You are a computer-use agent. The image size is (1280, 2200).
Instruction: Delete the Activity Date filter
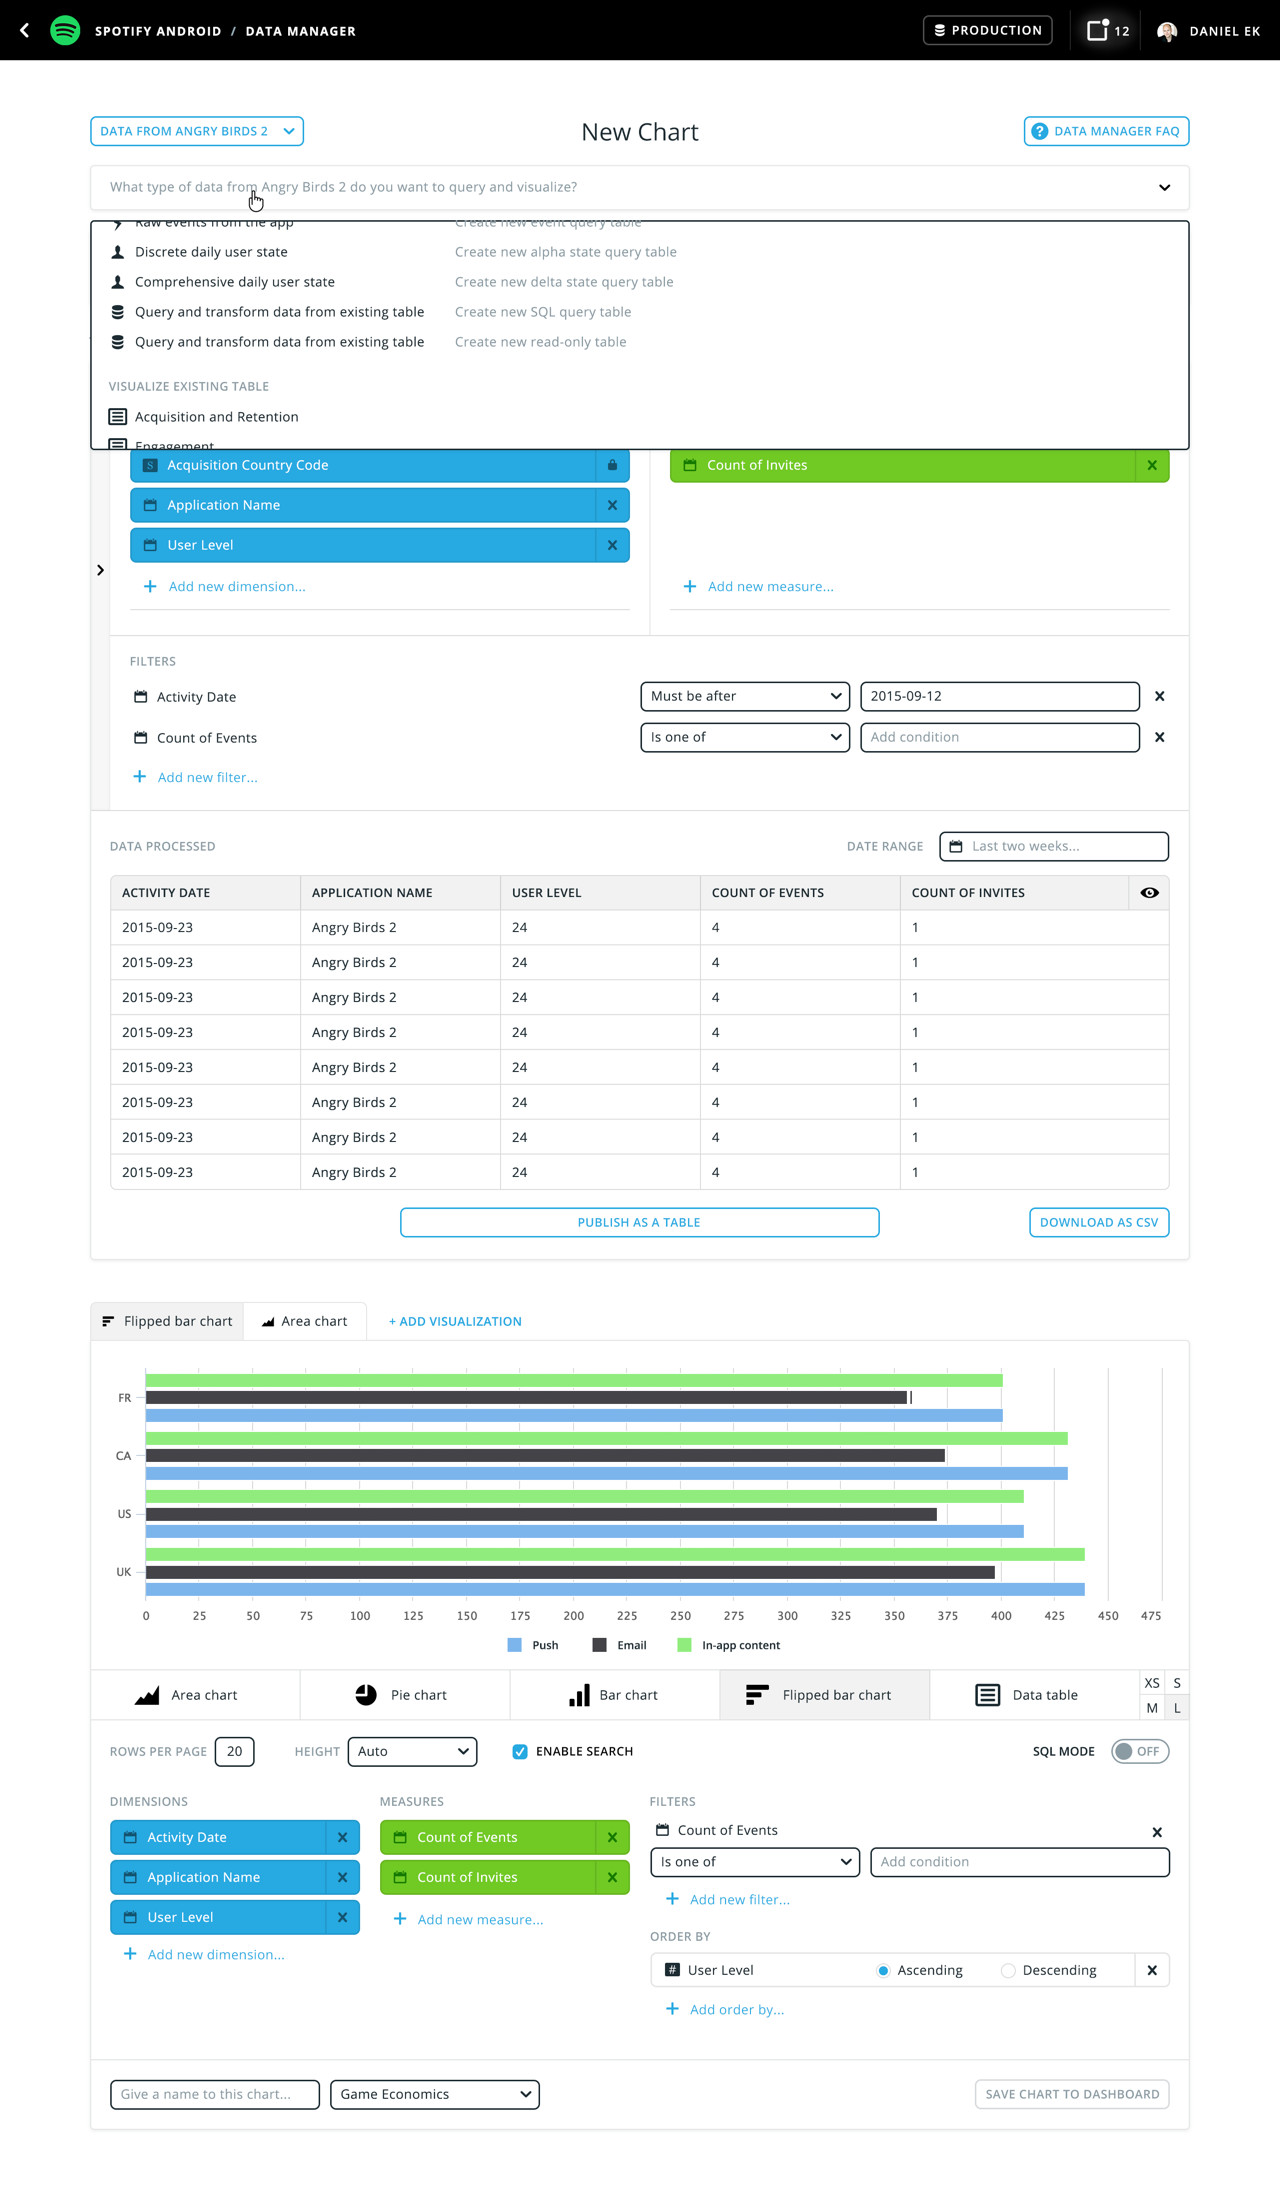[x=1160, y=696]
